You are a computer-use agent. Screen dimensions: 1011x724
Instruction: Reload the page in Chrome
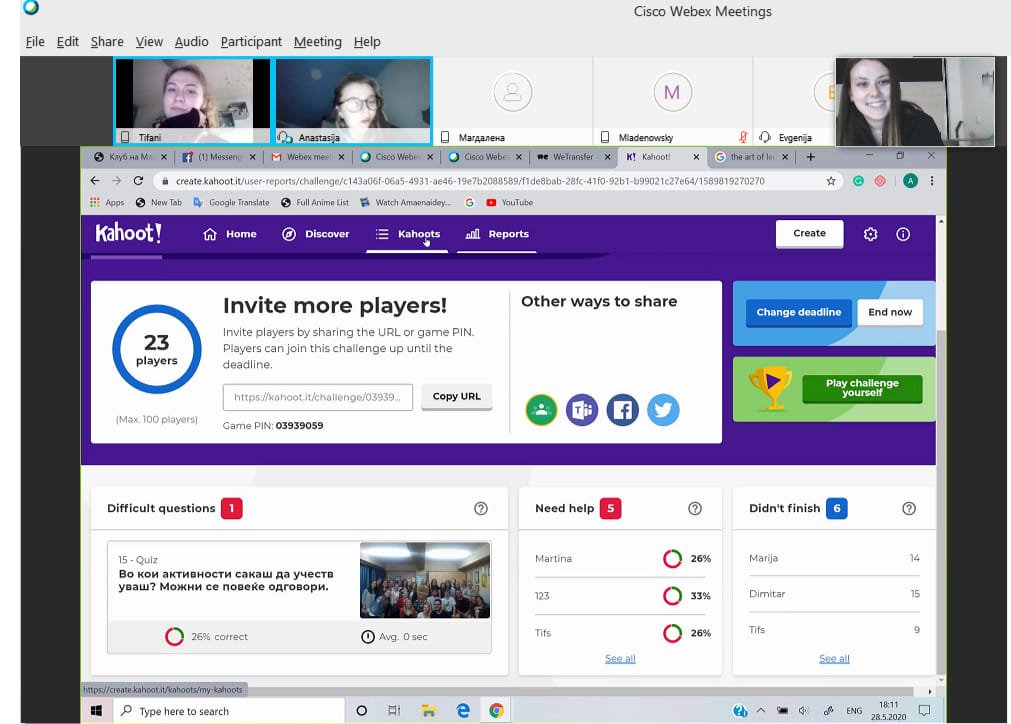point(138,181)
